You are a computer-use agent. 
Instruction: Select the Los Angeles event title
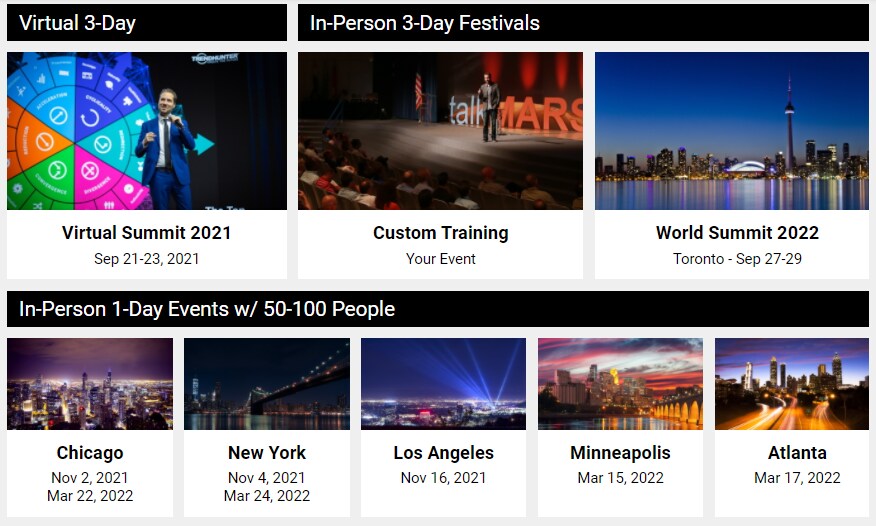click(443, 453)
